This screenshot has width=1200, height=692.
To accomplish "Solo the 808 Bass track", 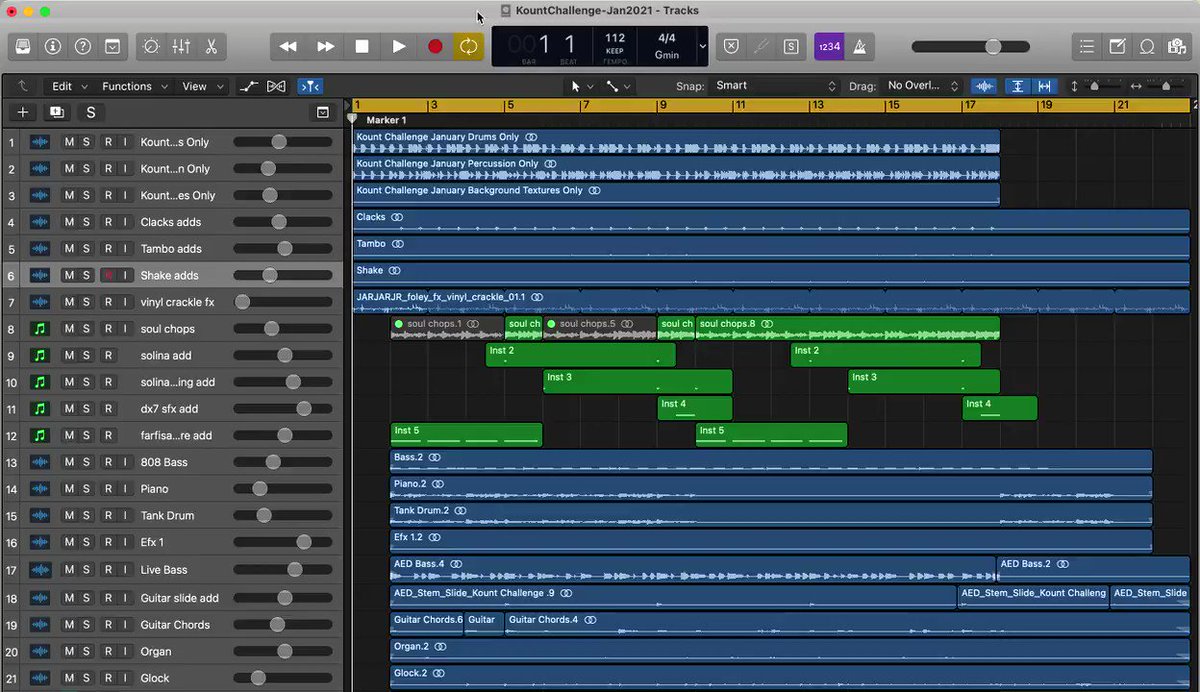I will pos(86,462).
